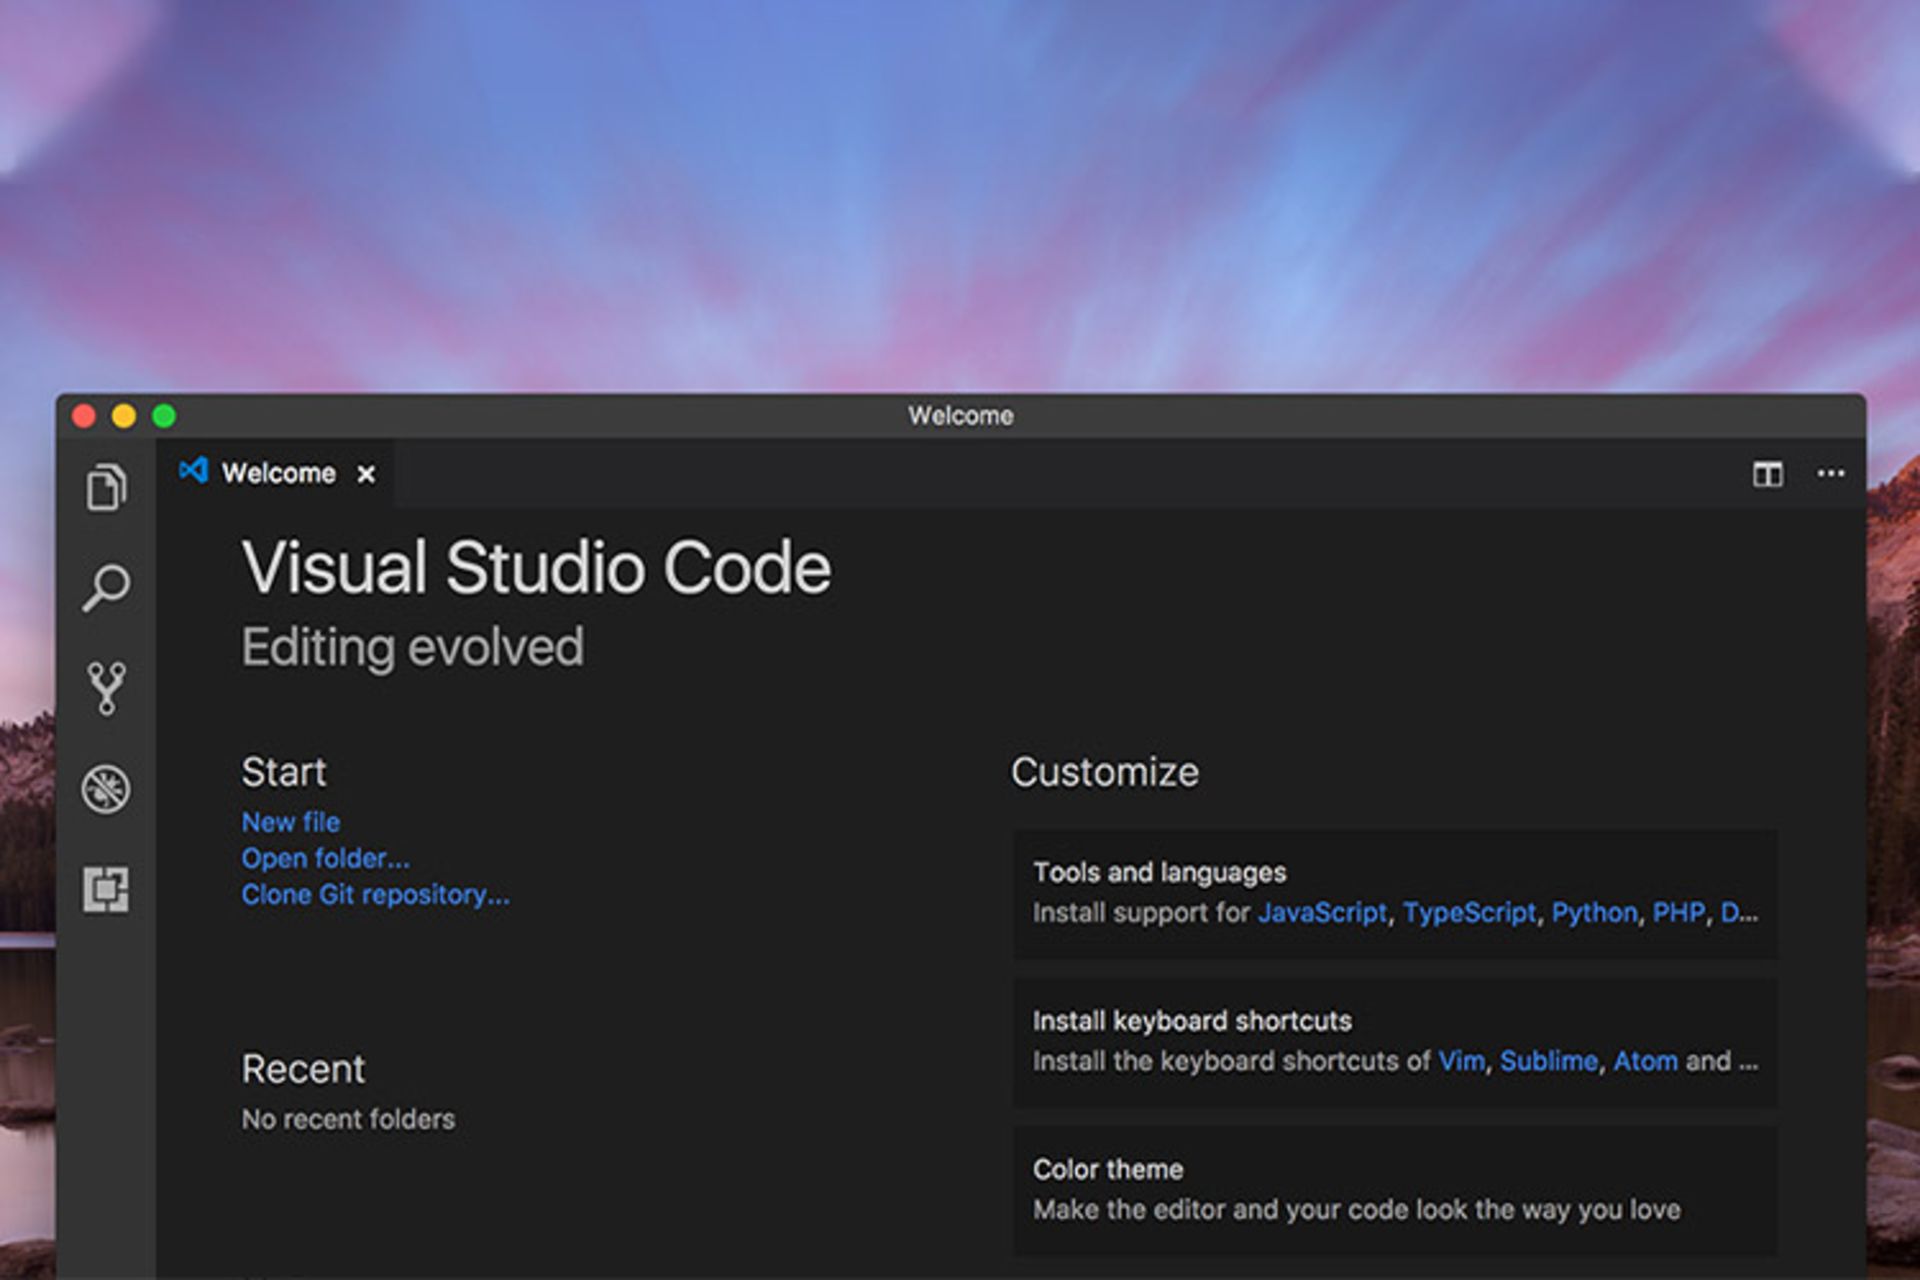This screenshot has height=1280, width=1920.
Task: Click the New file link
Action: pos(290,822)
